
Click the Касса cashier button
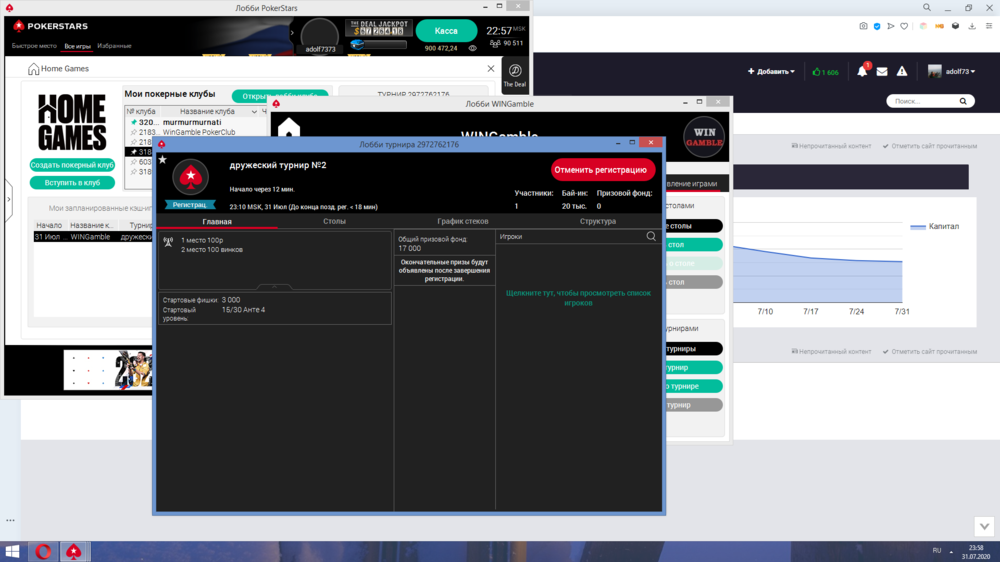(446, 31)
